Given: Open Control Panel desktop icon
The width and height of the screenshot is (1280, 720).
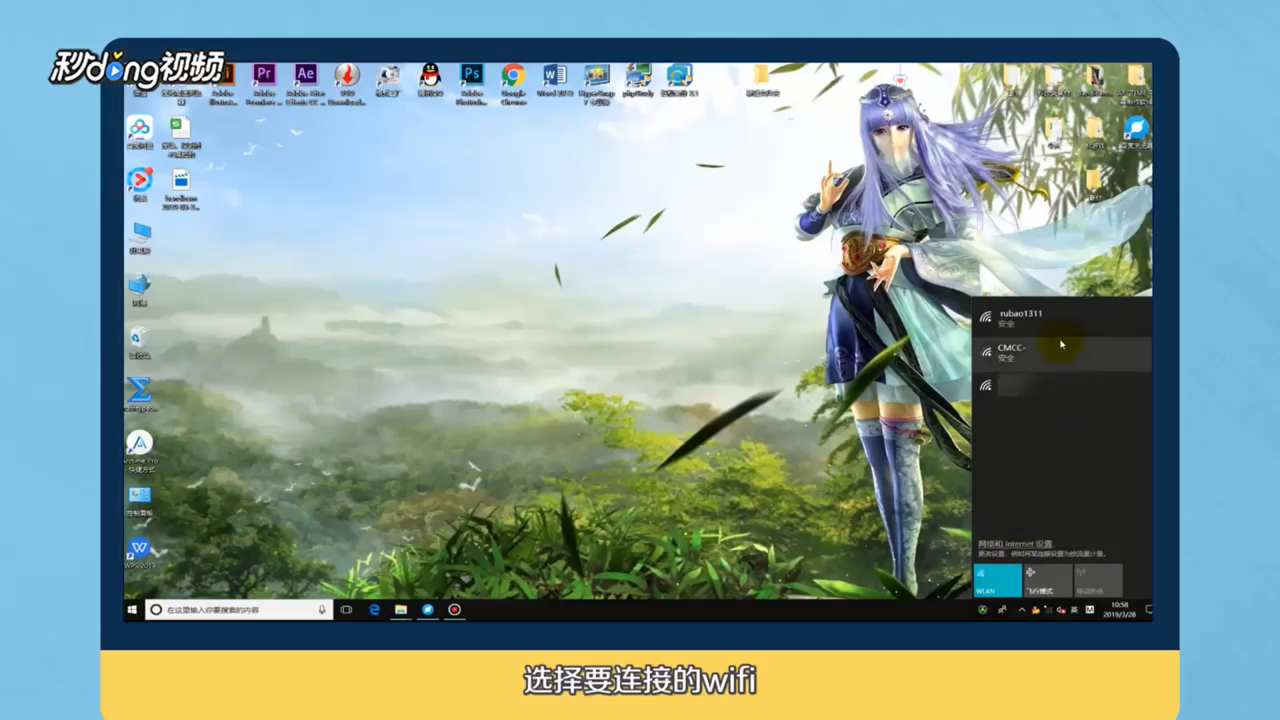Looking at the screenshot, I should click(x=140, y=500).
